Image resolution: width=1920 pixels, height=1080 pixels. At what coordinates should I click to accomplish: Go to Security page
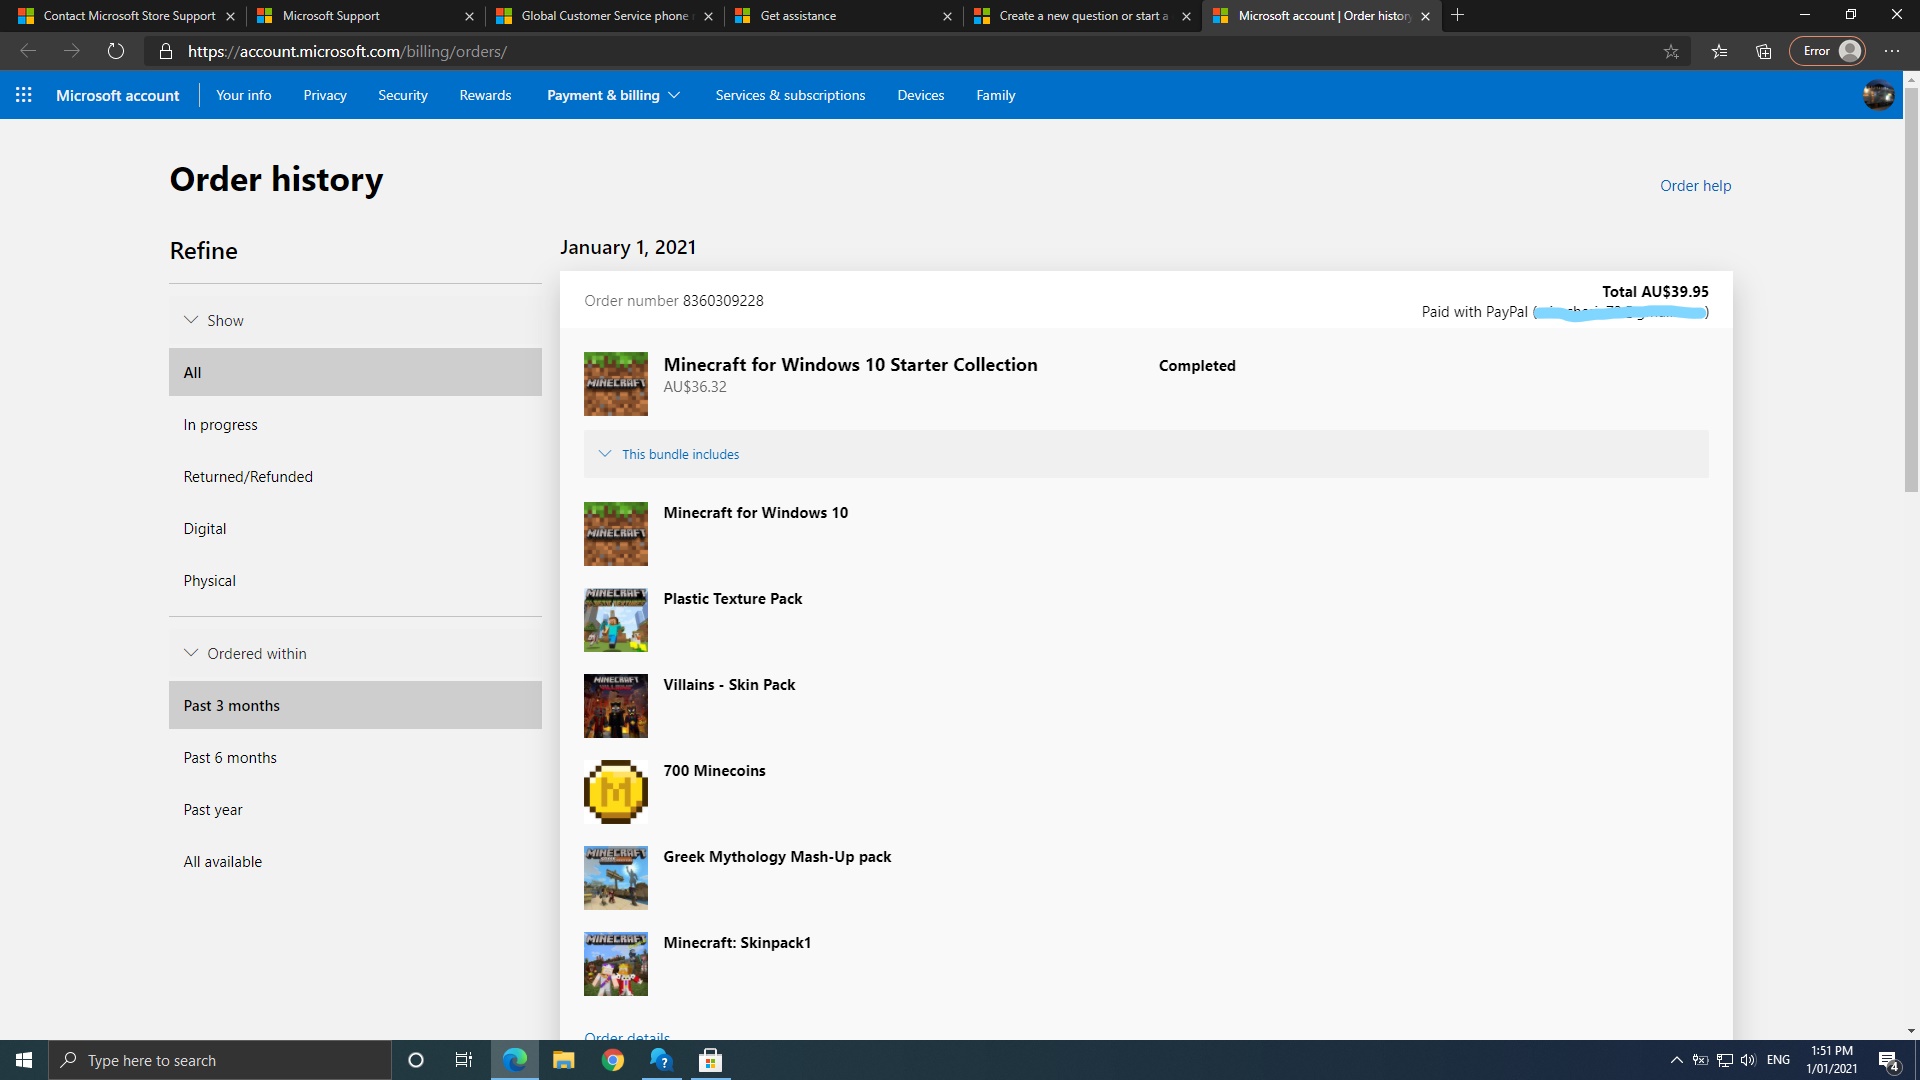[403, 95]
